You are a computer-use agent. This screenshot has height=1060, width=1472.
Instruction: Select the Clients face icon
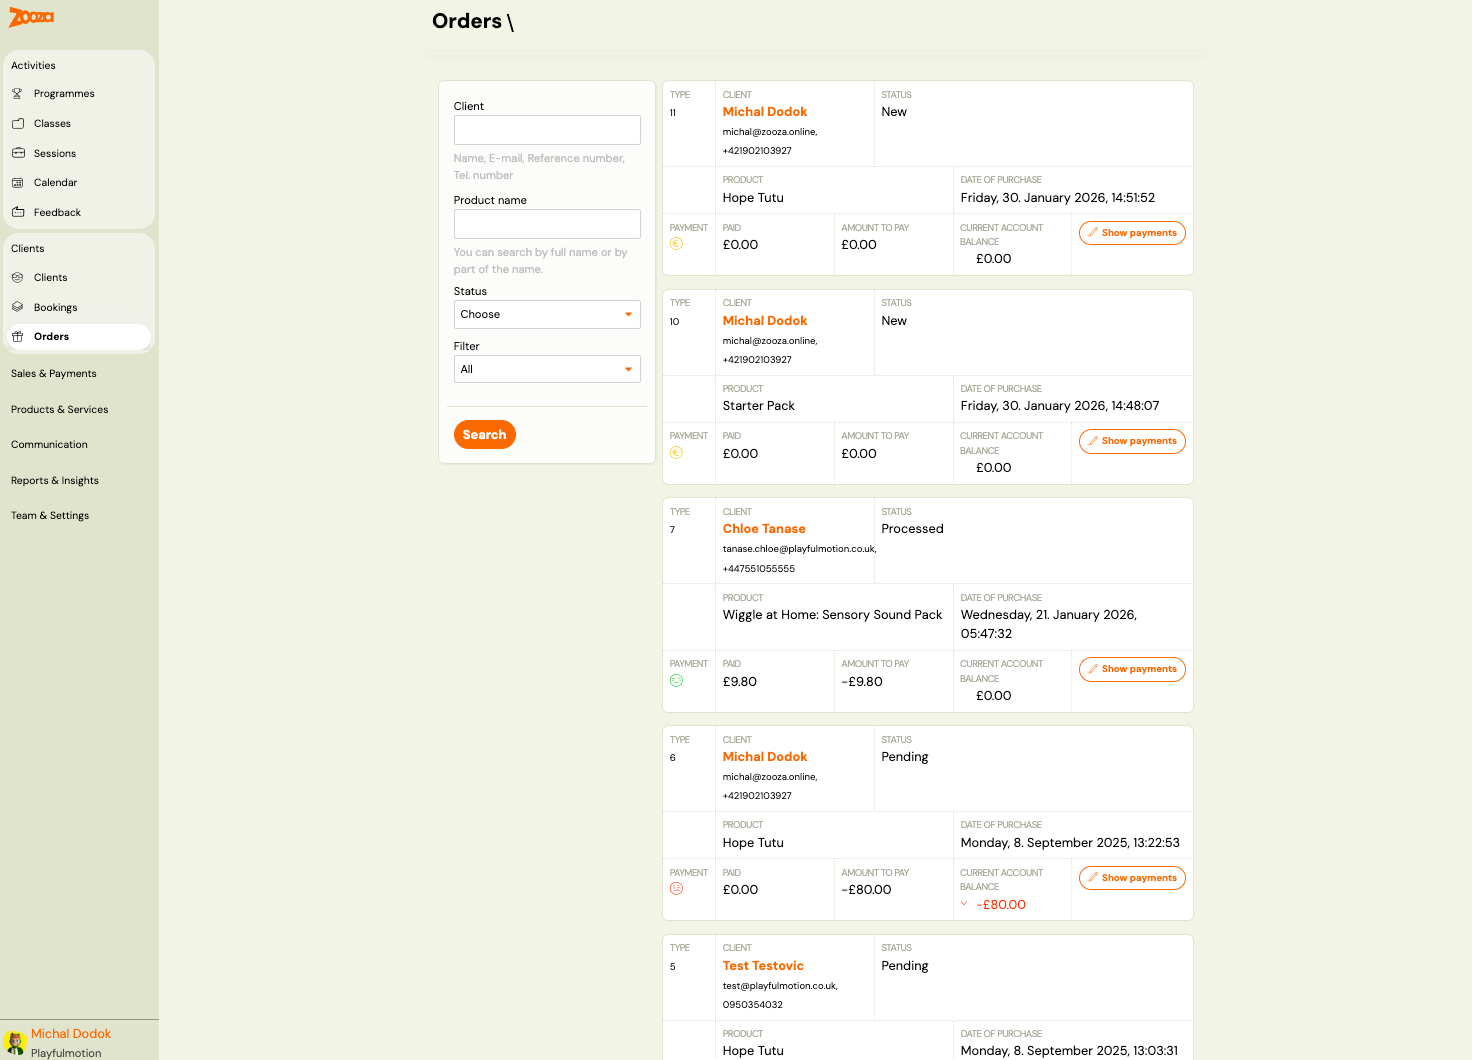pos(17,277)
